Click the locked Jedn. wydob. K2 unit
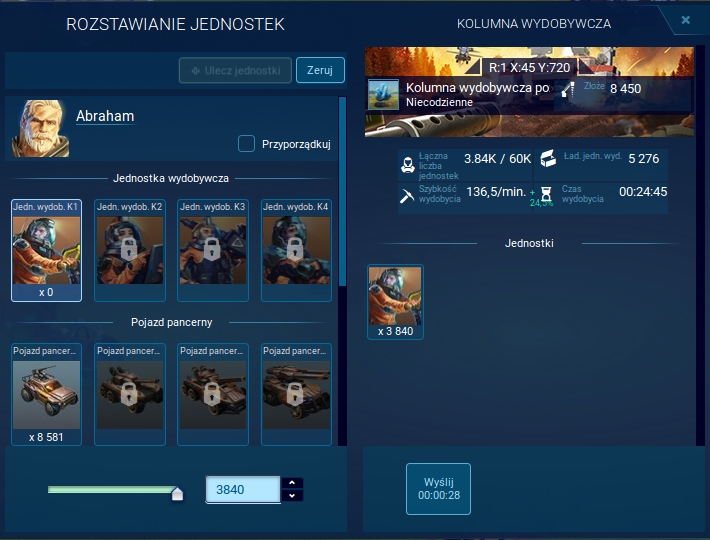This screenshot has height=540, width=710. click(x=129, y=249)
